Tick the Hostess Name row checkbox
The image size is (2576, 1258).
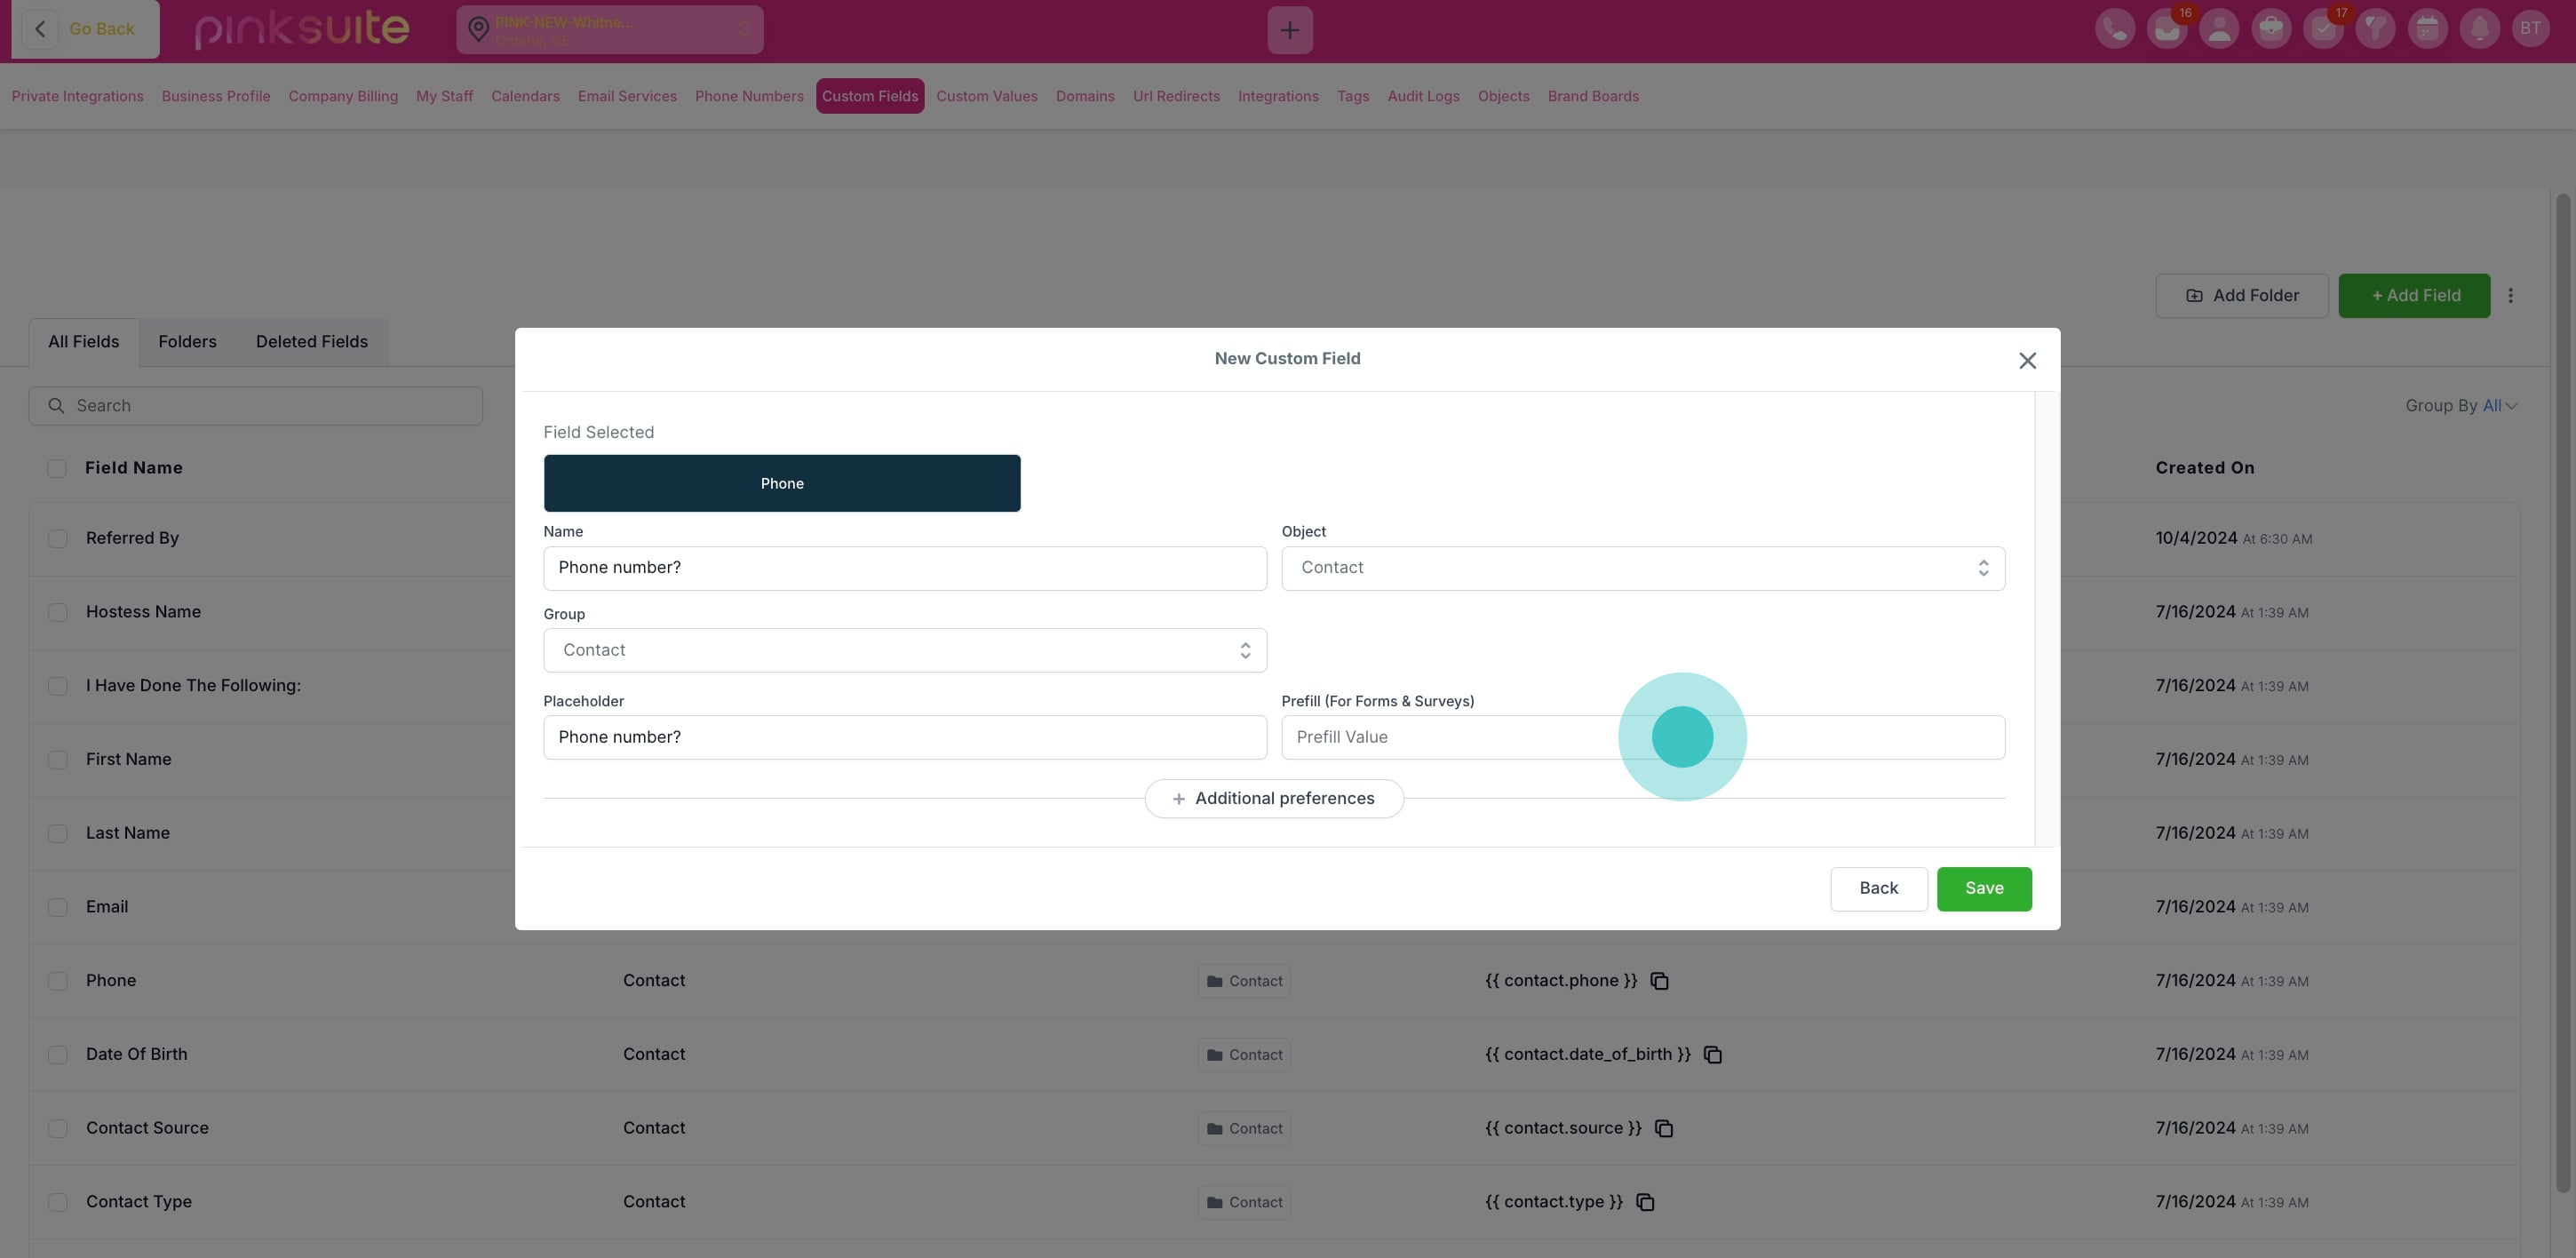[58, 612]
